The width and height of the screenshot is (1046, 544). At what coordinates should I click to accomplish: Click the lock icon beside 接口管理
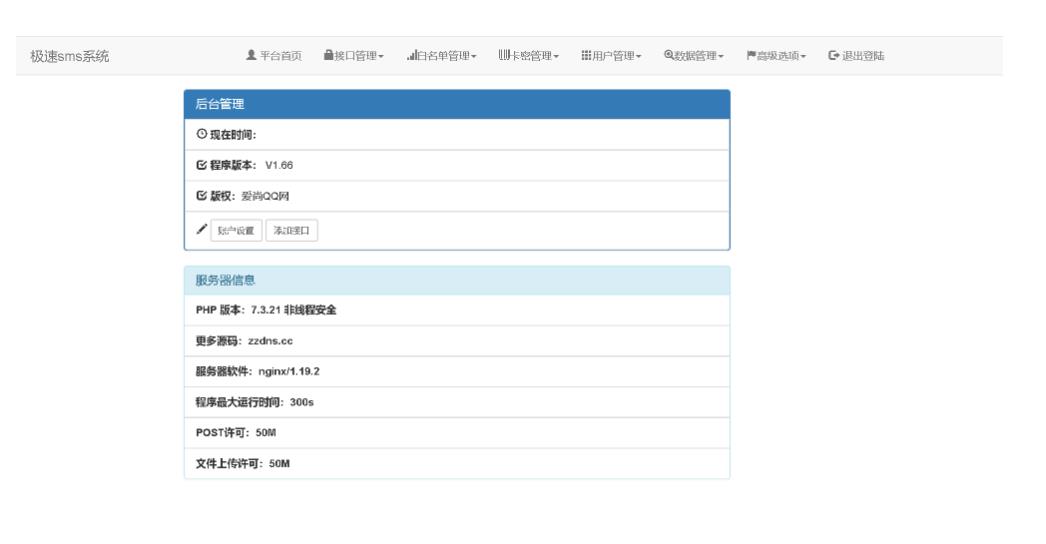329,55
